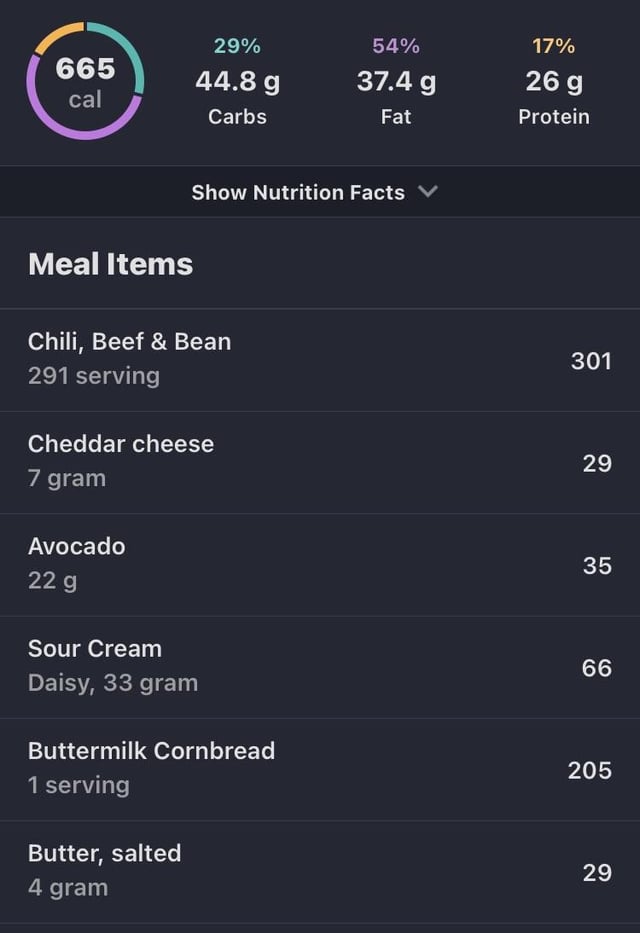The image size is (640, 933).
Task: Expand the Show Nutrition Facts chevron
Action: pos(428,192)
